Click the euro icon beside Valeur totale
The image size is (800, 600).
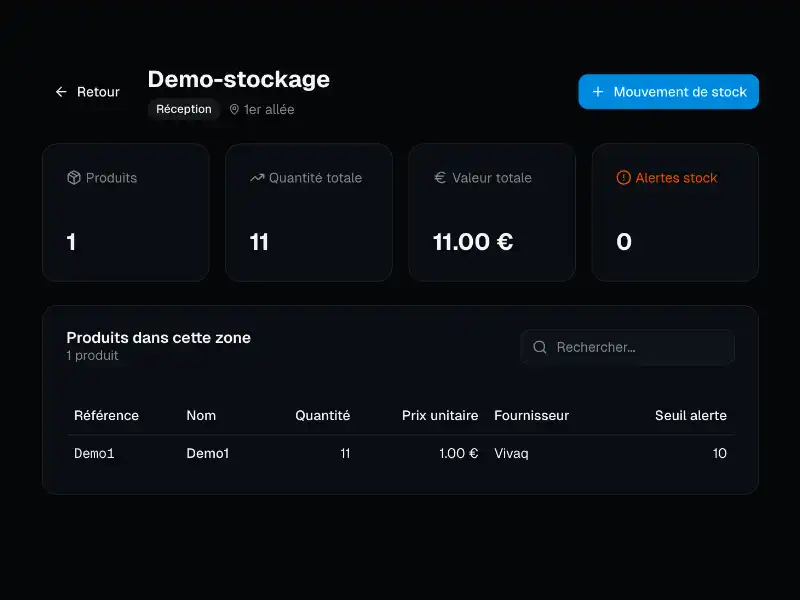440,178
